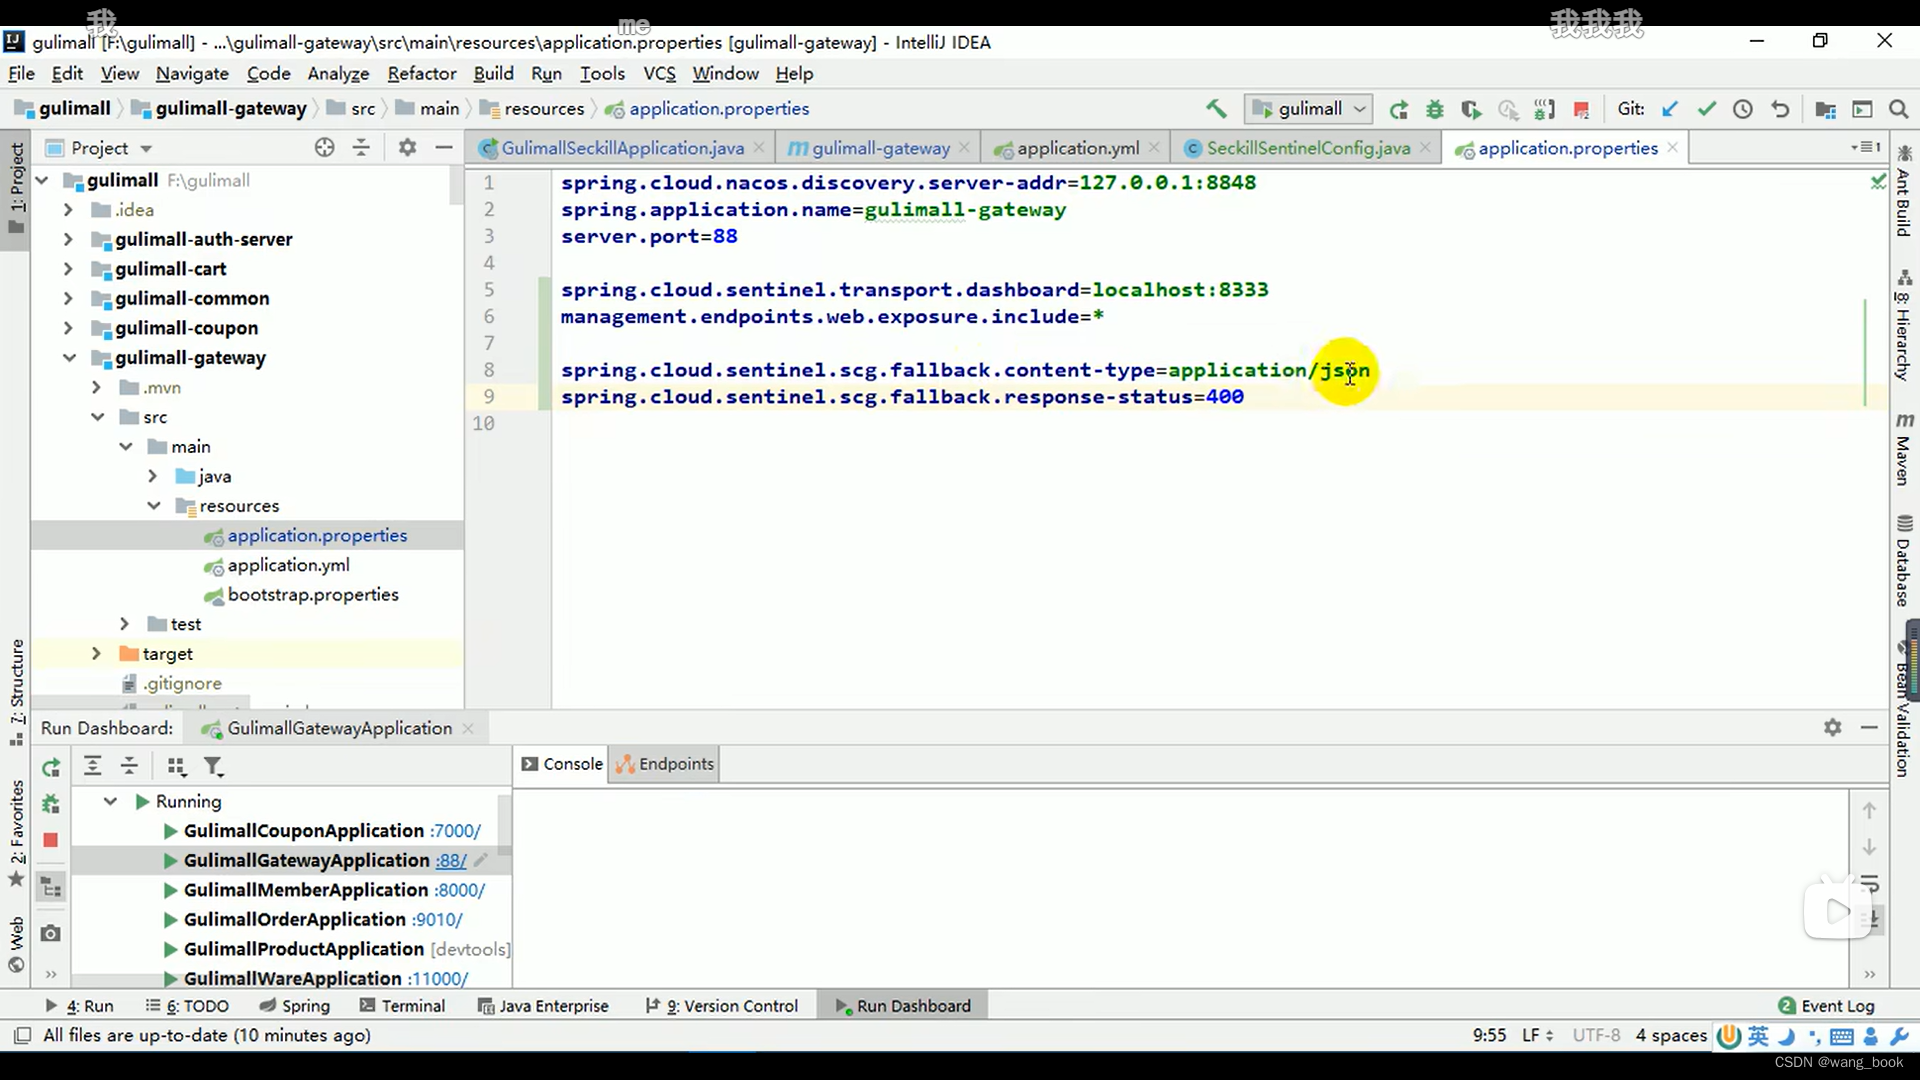Screen dimensions: 1920x1080
Task: Toggle the Database side panel button
Action: click(x=1903, y=560)
